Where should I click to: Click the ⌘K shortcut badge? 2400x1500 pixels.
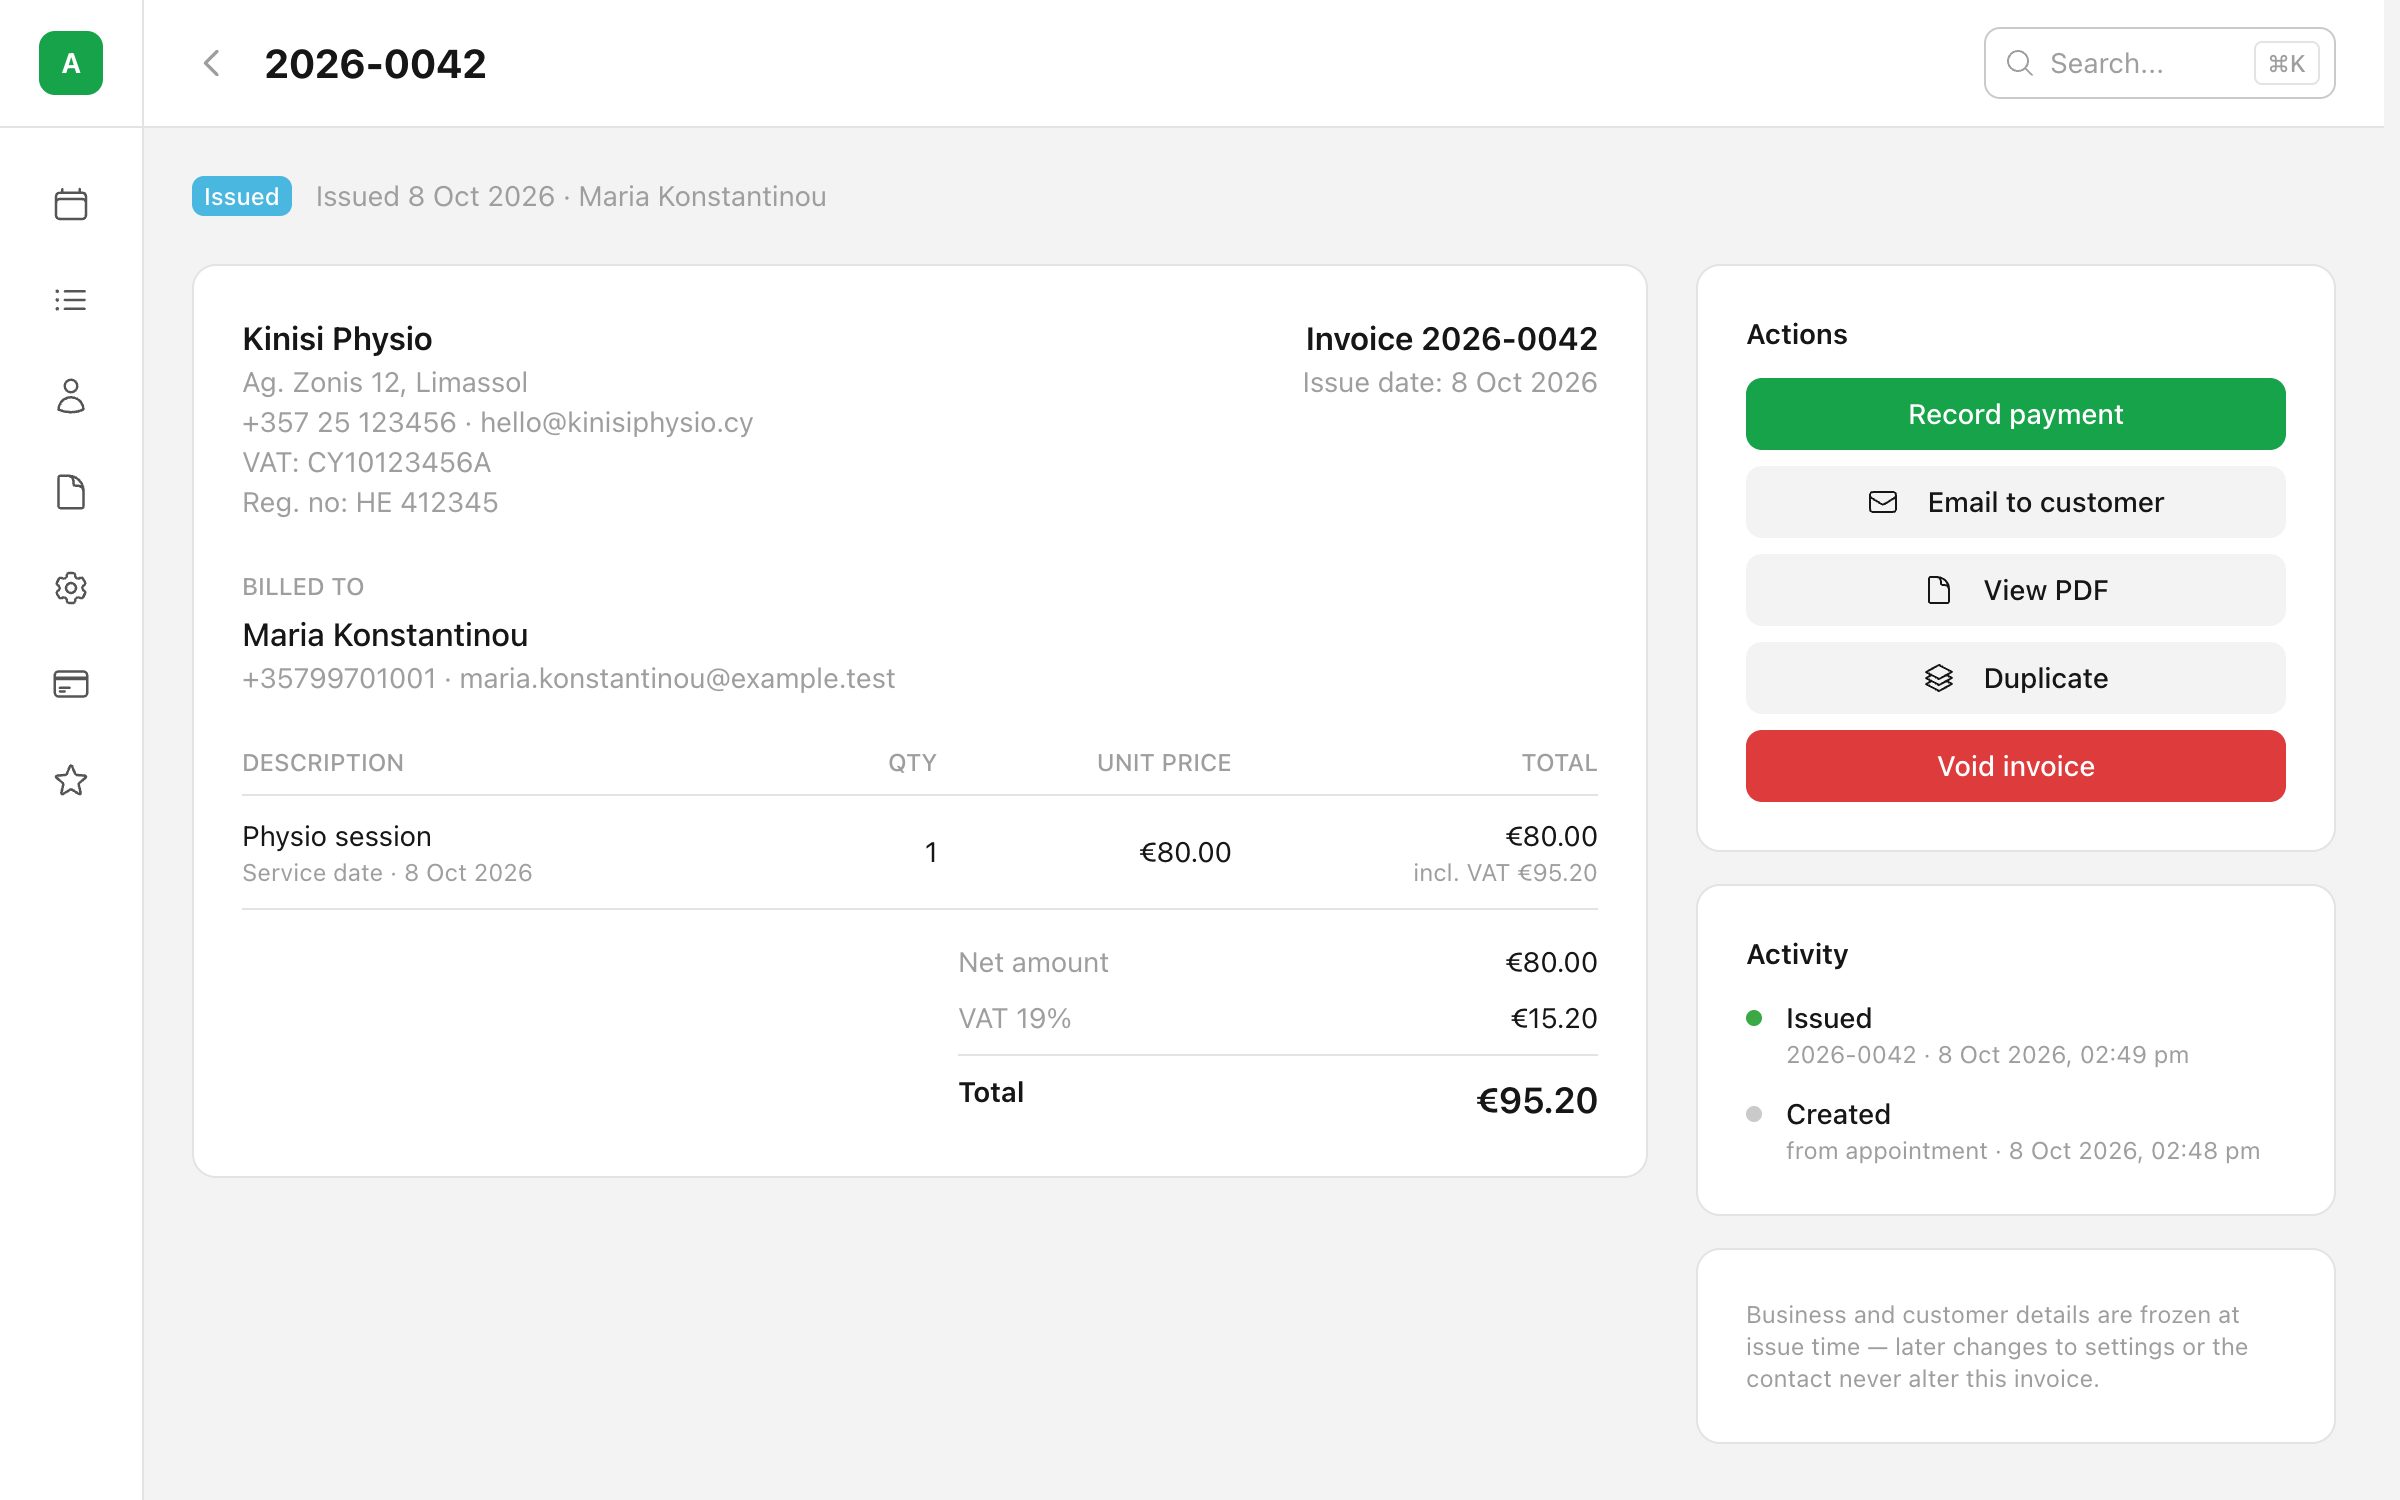coord(2287,63)
